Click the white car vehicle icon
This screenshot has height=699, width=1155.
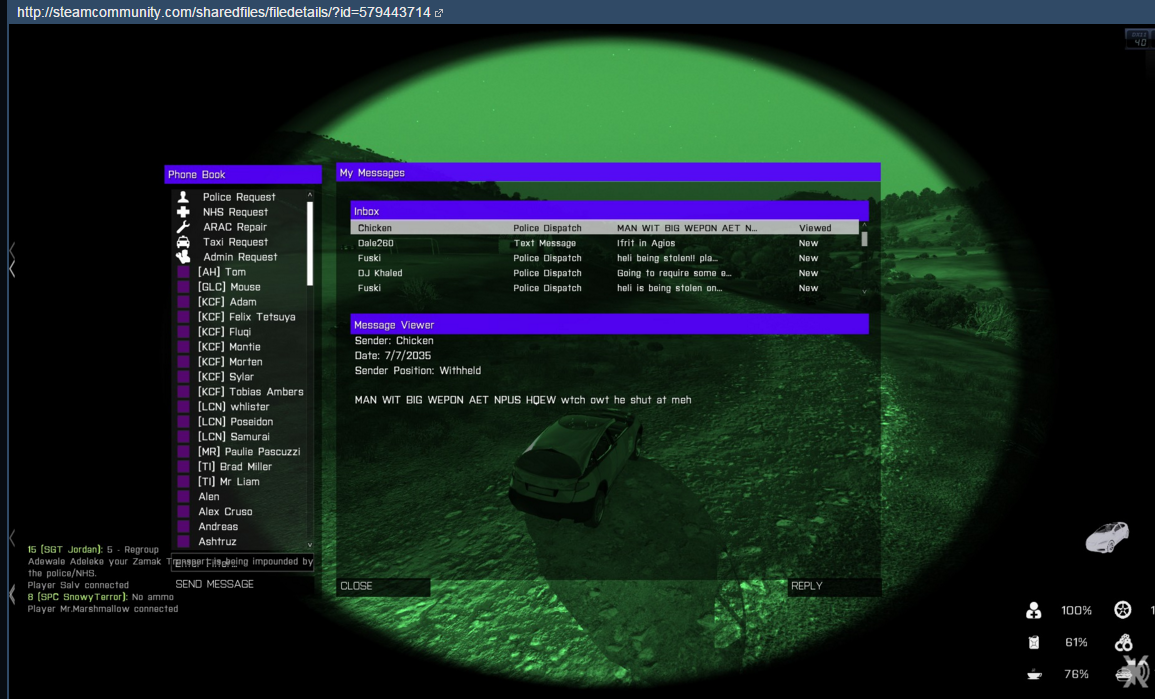point(1107,537)
